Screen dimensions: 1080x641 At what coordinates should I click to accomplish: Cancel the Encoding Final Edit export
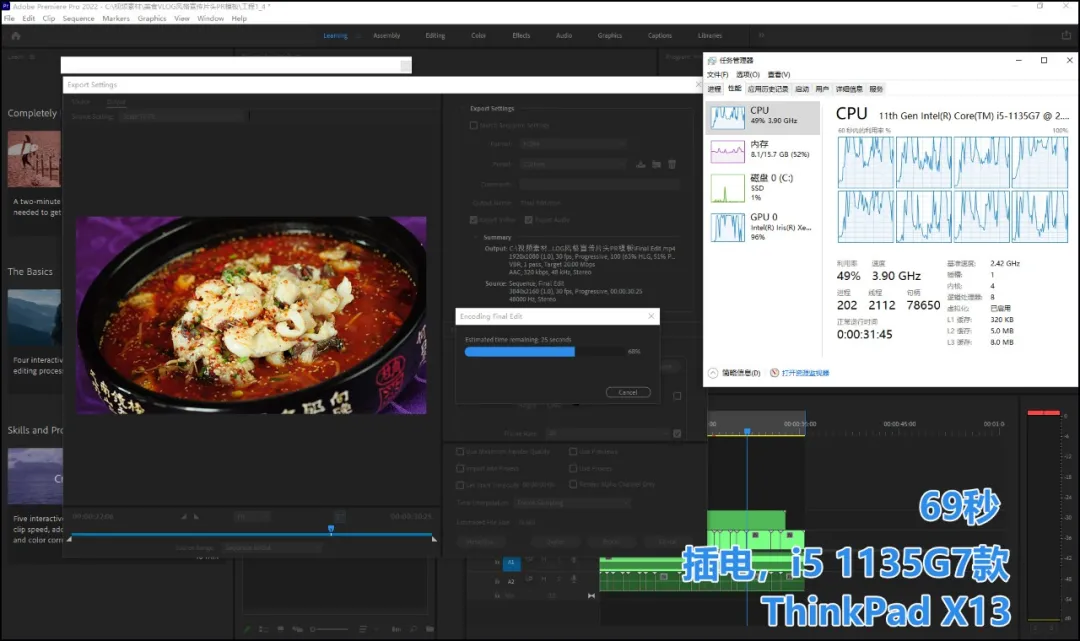[x=628, y=392]
